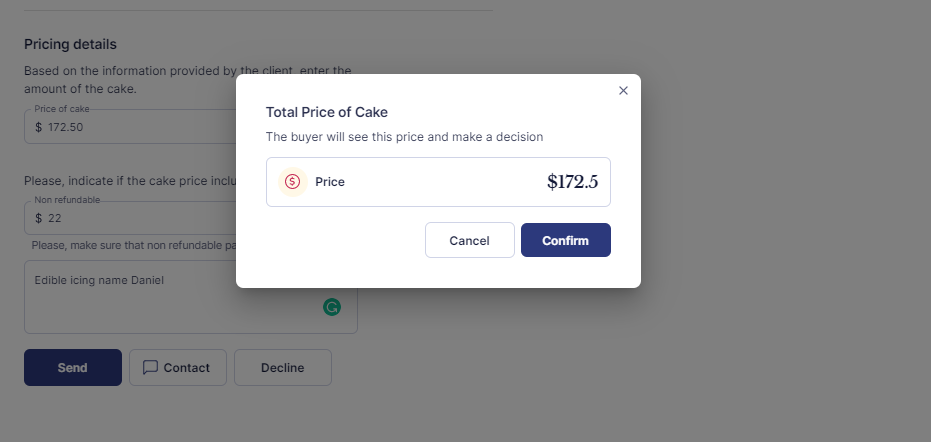Click the chat bubble icon on Contact
This screenshot has width=931, height=442.
click(x=150, y=367)
